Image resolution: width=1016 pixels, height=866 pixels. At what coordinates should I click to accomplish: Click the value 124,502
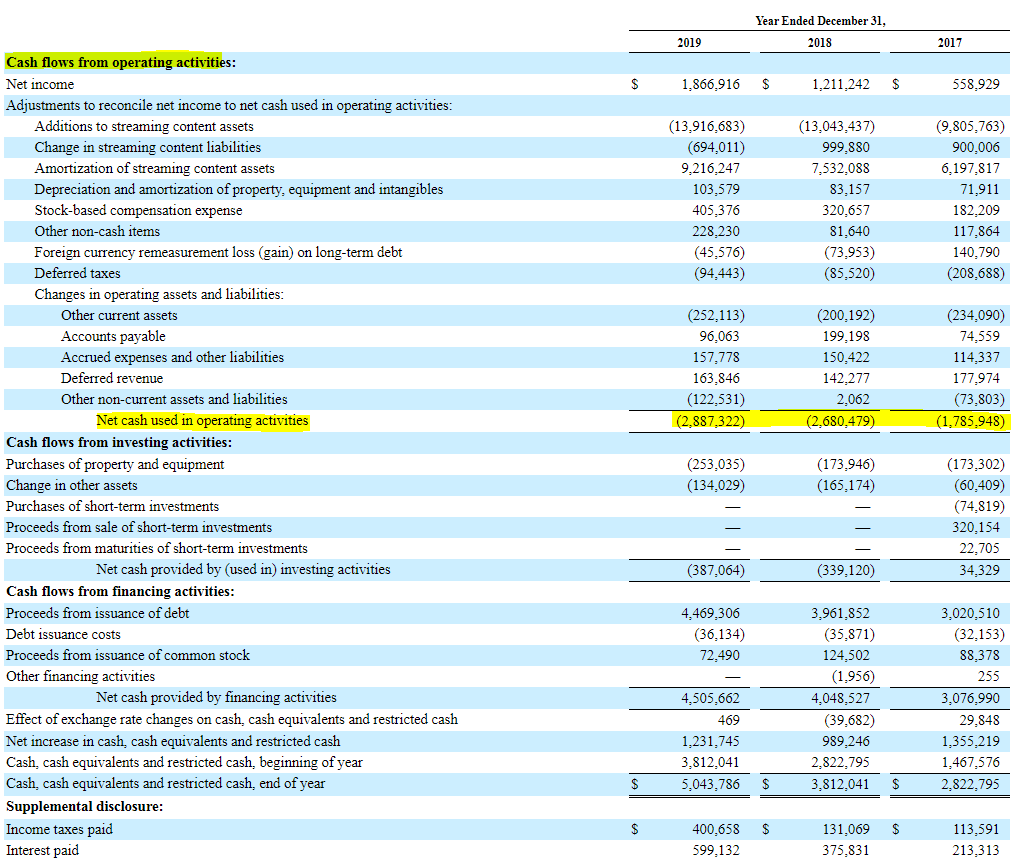coord(846,655)
